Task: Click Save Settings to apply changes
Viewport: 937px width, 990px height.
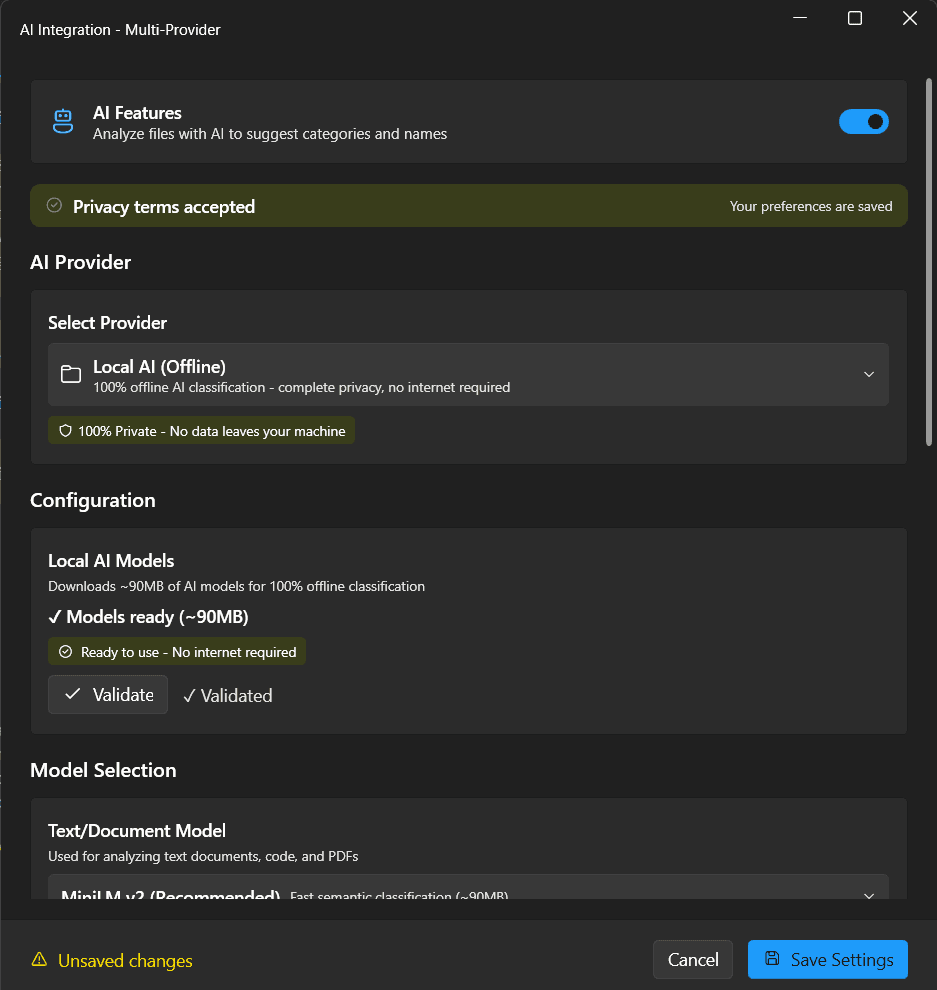Action: (827, 959)
